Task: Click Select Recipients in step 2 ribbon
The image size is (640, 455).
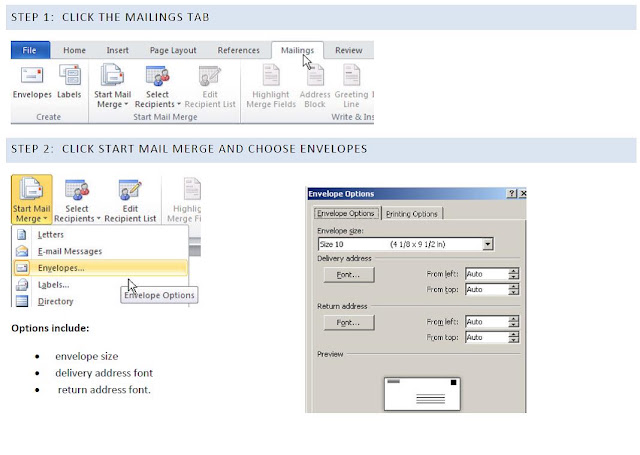Action: 77,201
